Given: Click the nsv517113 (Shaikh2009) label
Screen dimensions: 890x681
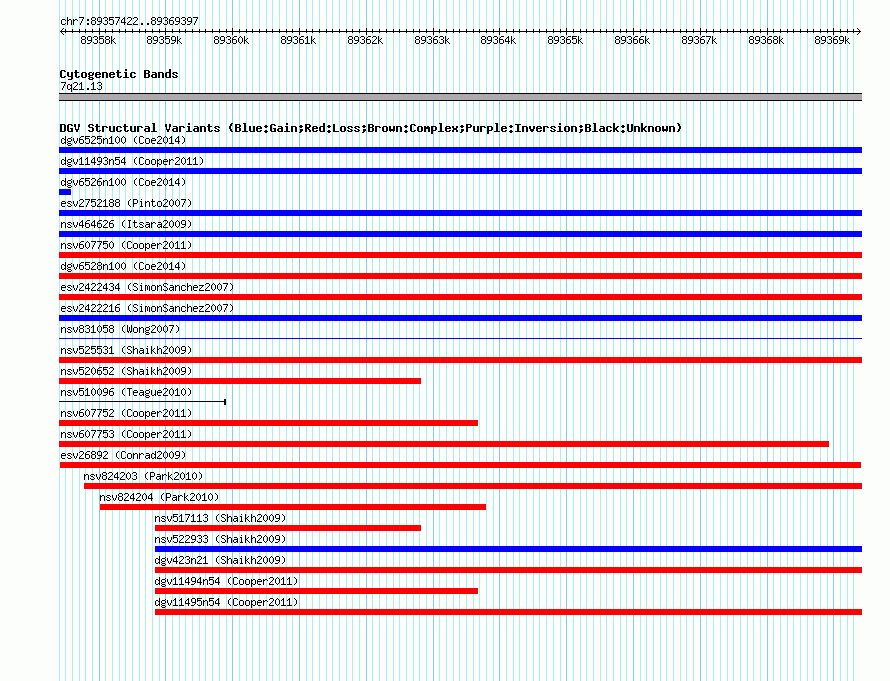Looking at the screenshot, I should [x=220, y=518].
